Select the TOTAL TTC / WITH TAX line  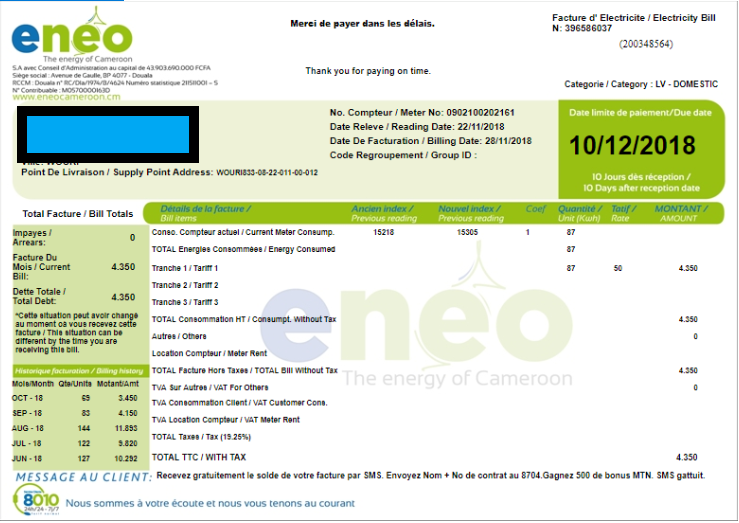(x=198, y=457)
